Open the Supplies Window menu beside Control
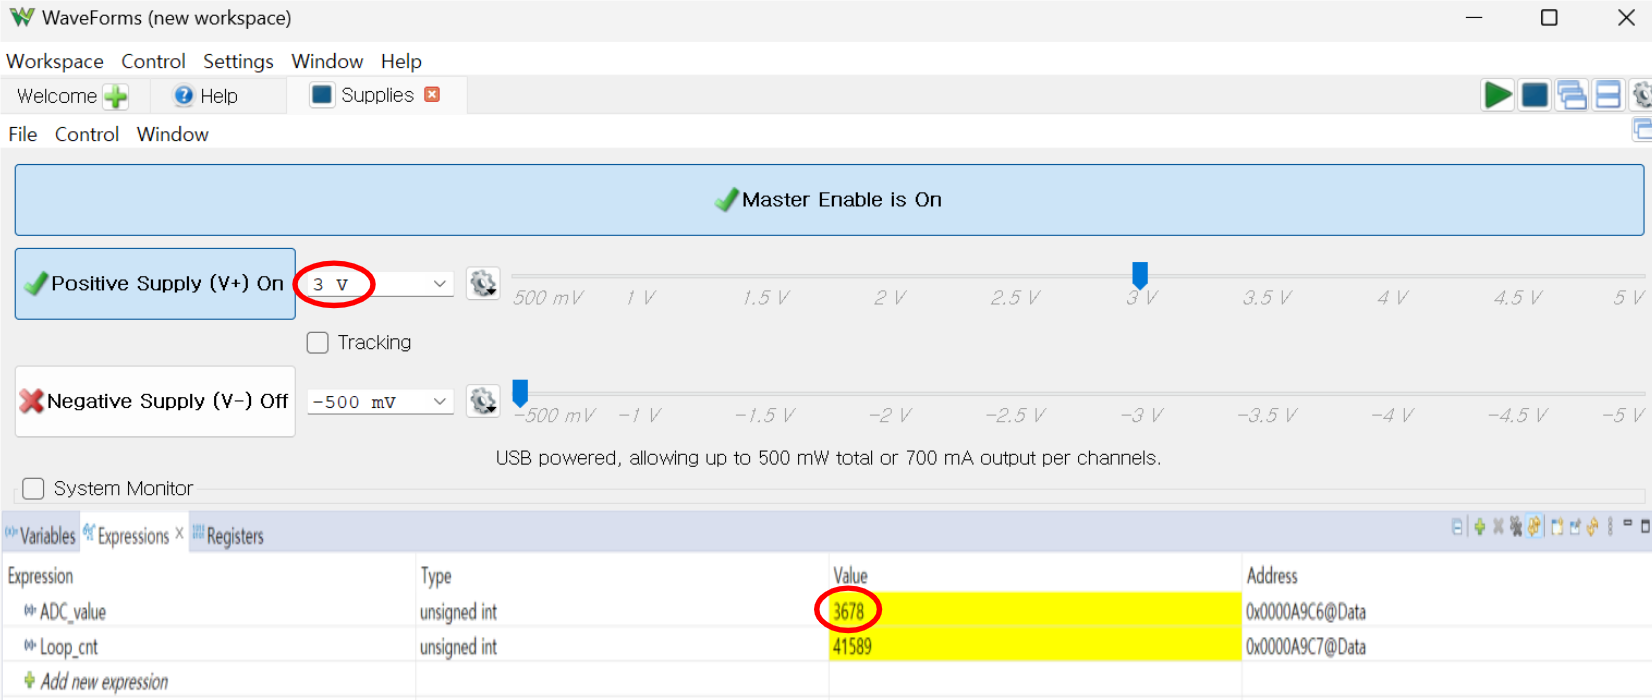Screen dimensions: 1652x700 click(173, 134)
